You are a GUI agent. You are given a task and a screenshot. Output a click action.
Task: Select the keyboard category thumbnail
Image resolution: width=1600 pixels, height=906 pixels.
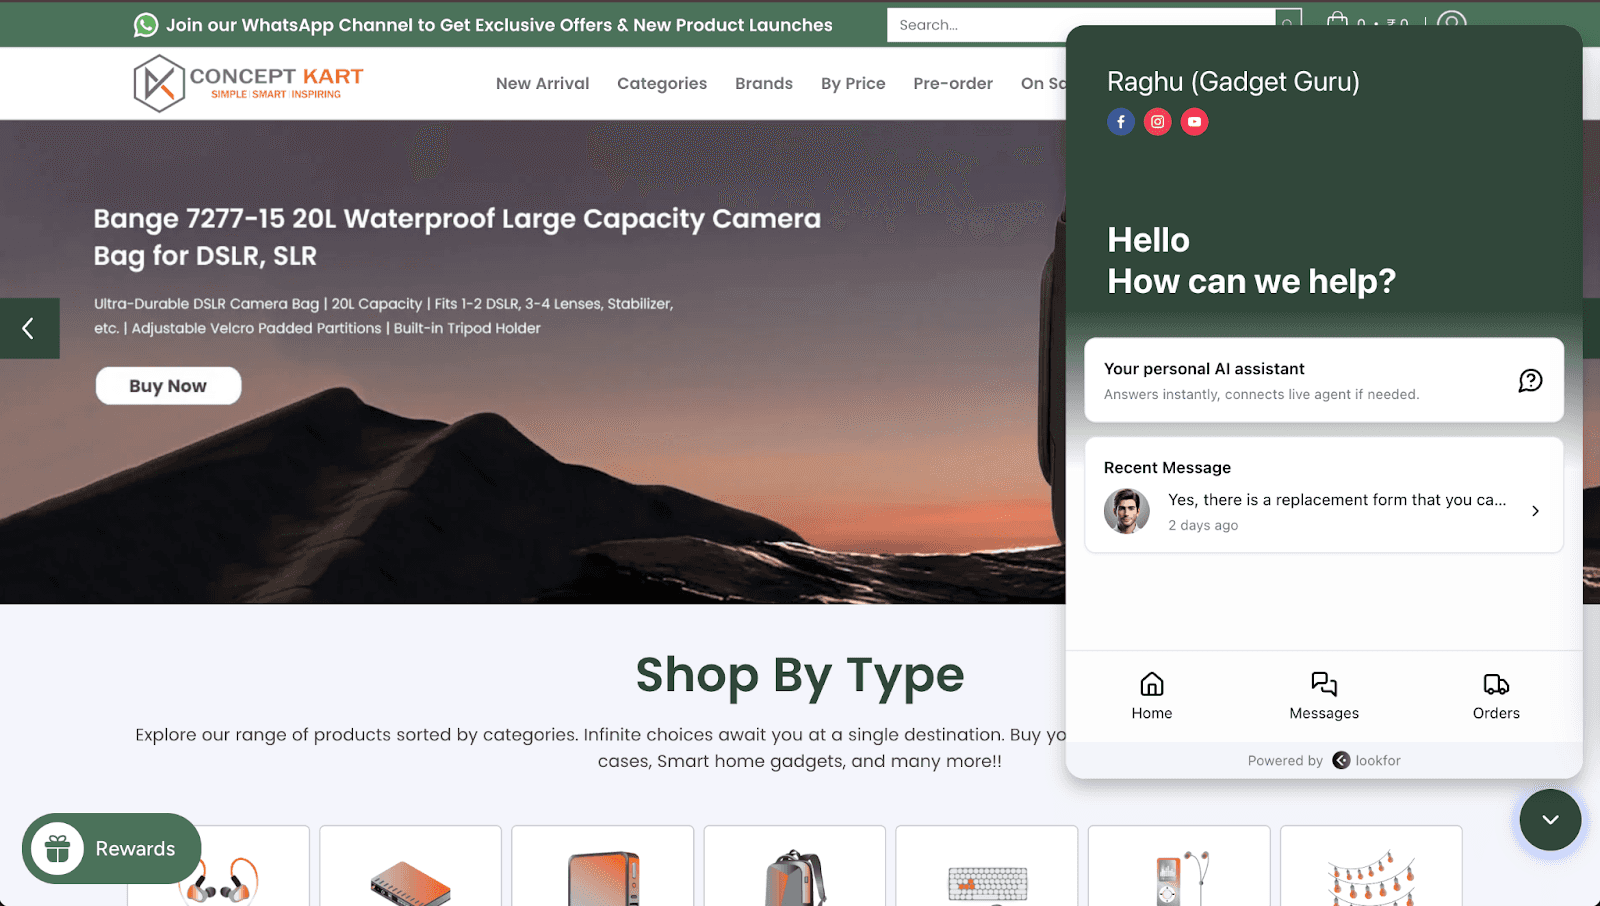click(x=986, y=866)
